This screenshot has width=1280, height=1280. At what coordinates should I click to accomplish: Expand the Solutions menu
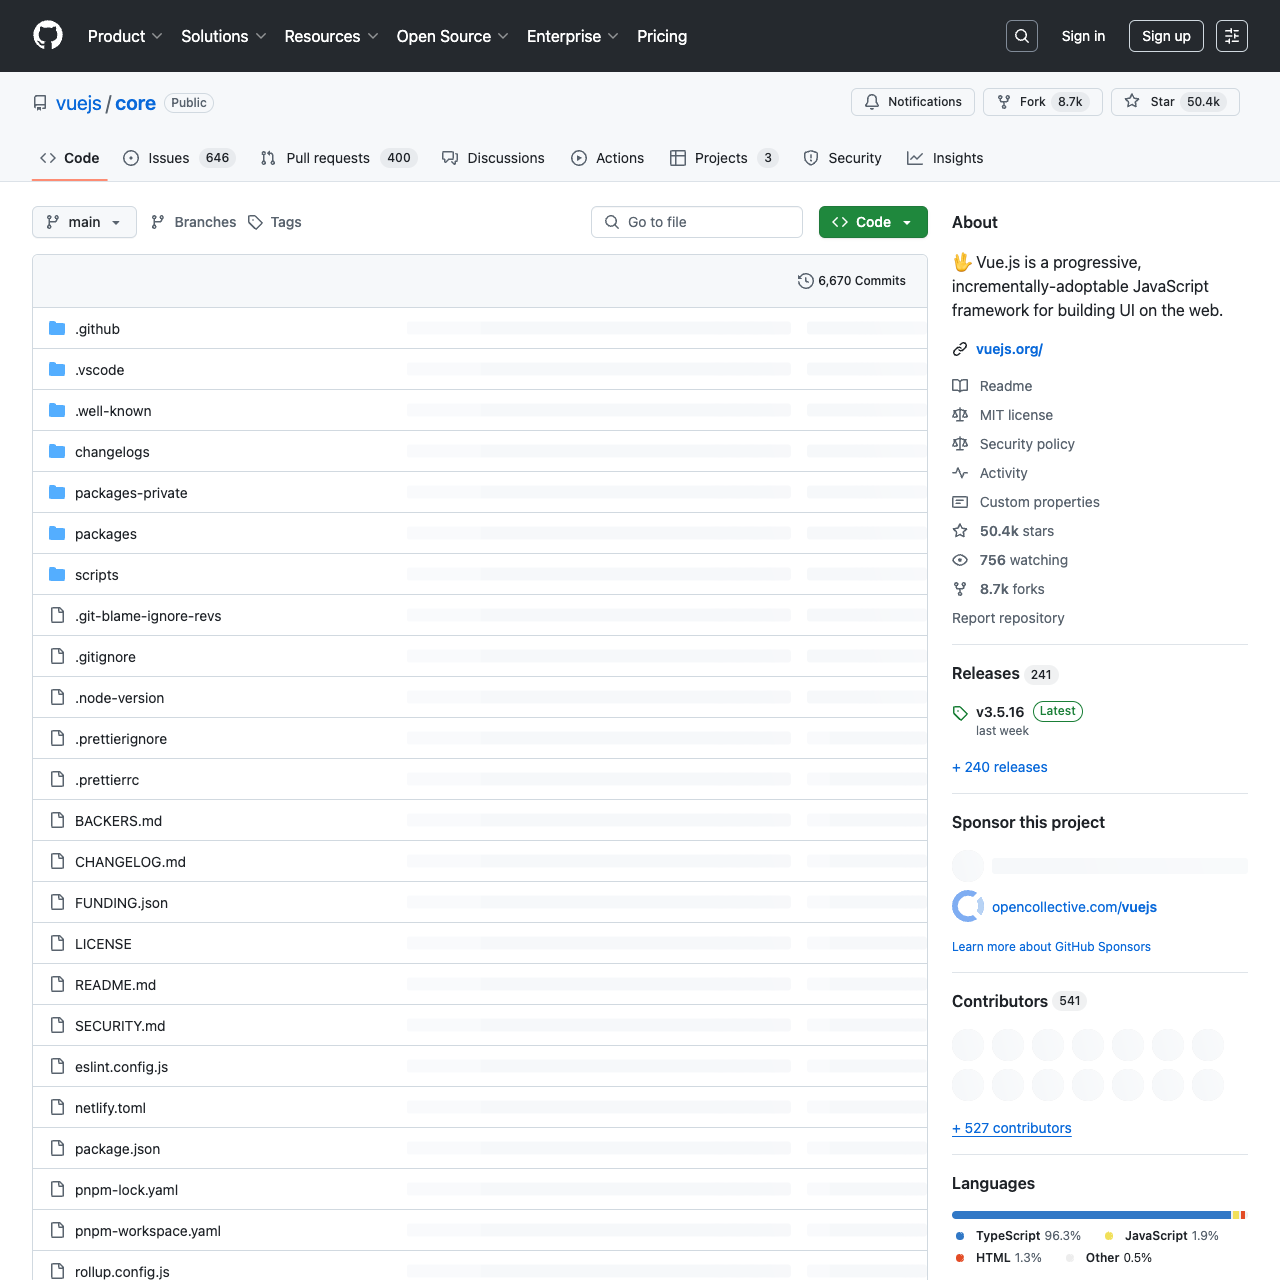224,36
